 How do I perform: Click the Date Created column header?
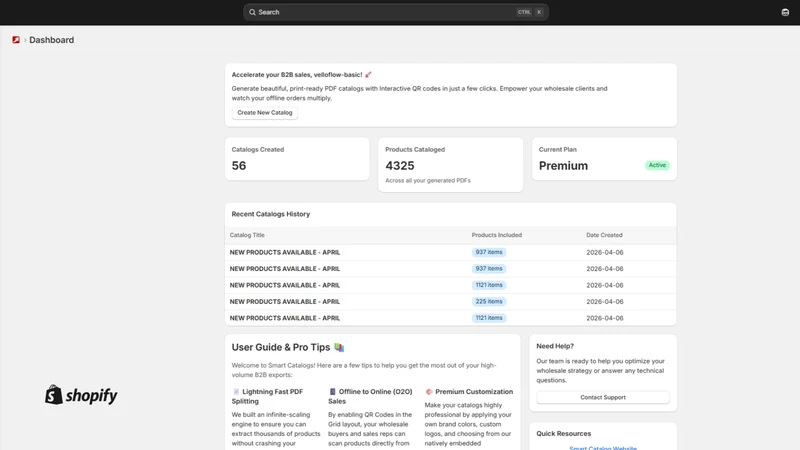604,235
